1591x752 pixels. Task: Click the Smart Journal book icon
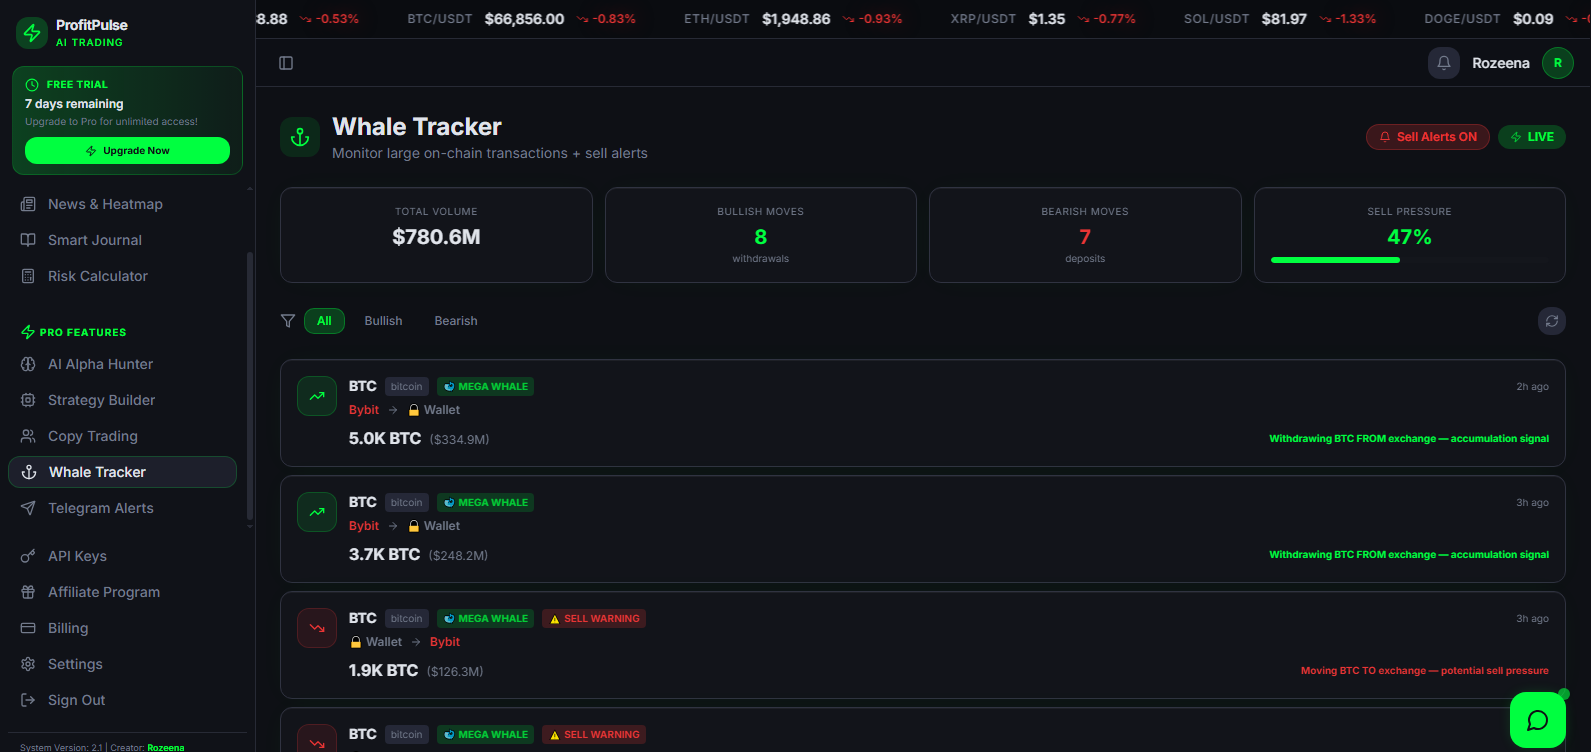pyautogui.click(x=28, y=240)
